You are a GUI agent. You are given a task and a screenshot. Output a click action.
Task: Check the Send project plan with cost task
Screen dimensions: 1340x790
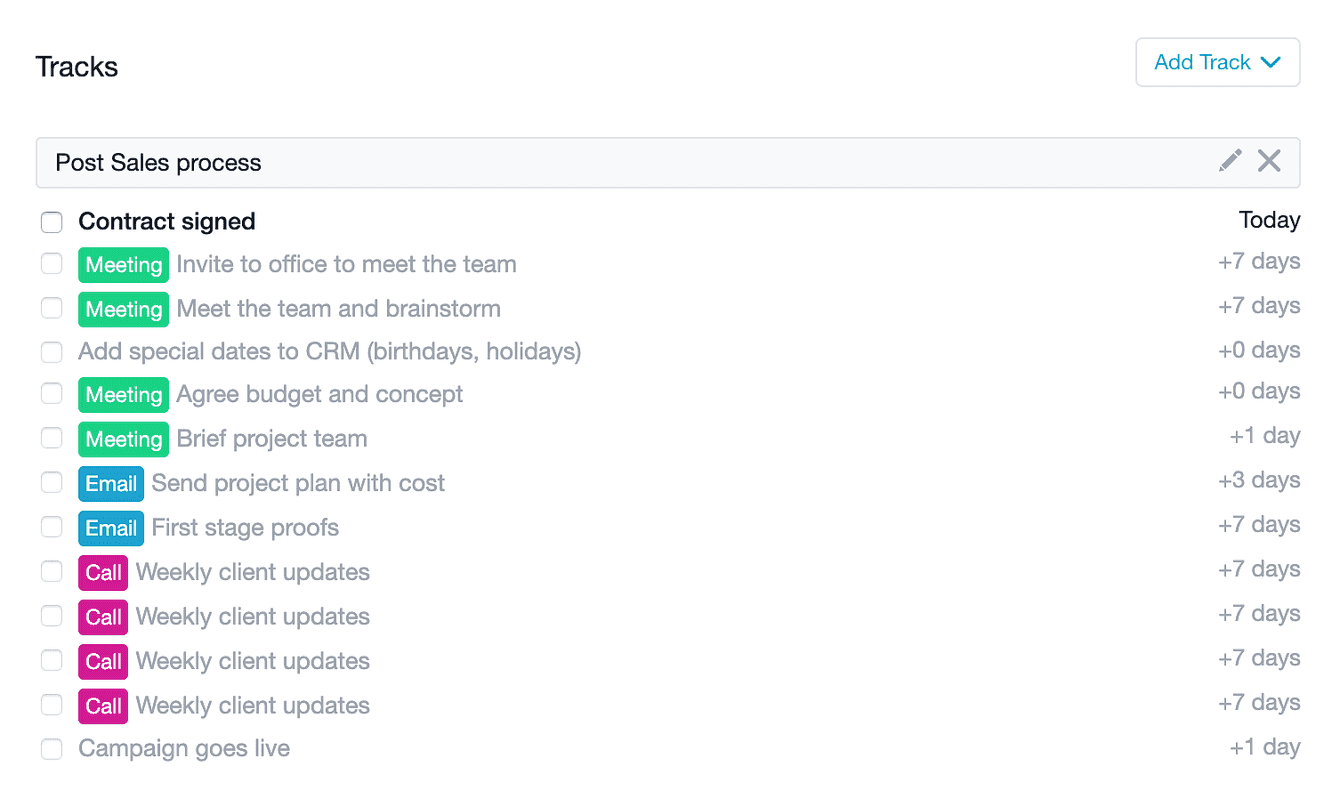point(51,483)
